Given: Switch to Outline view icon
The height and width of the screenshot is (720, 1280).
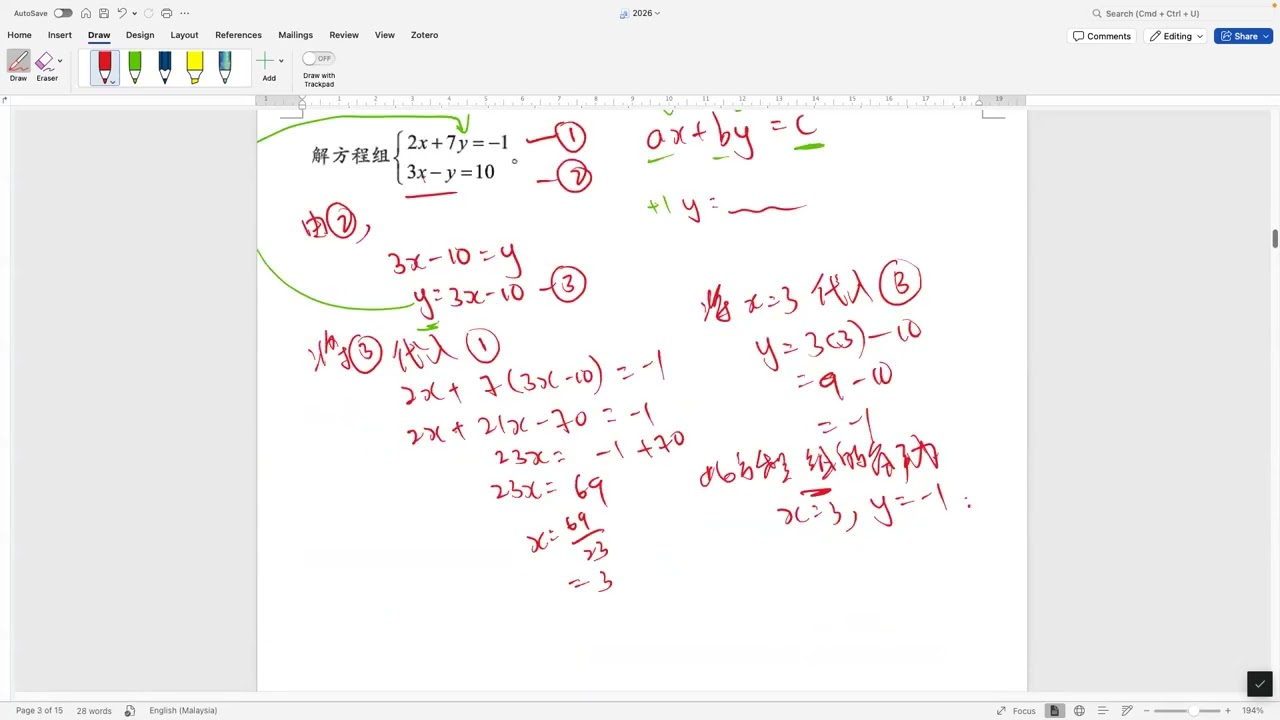Looking at the screenshot, I should click(1103, 710).
